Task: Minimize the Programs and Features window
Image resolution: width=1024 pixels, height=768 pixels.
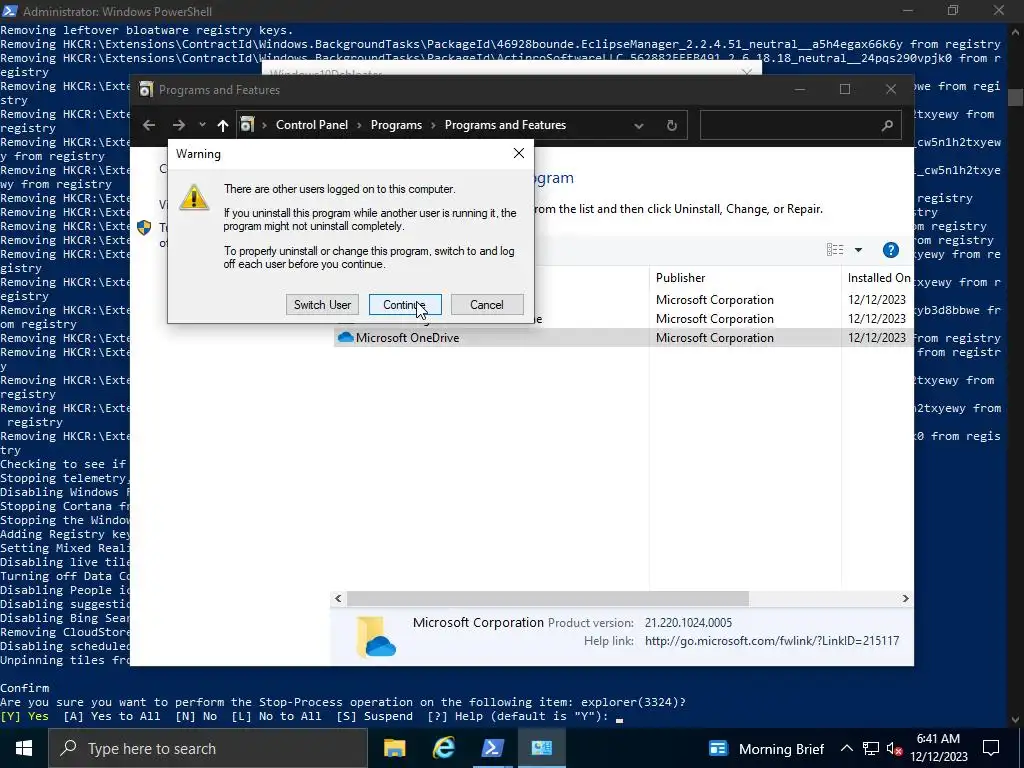Action: (799, 89)
